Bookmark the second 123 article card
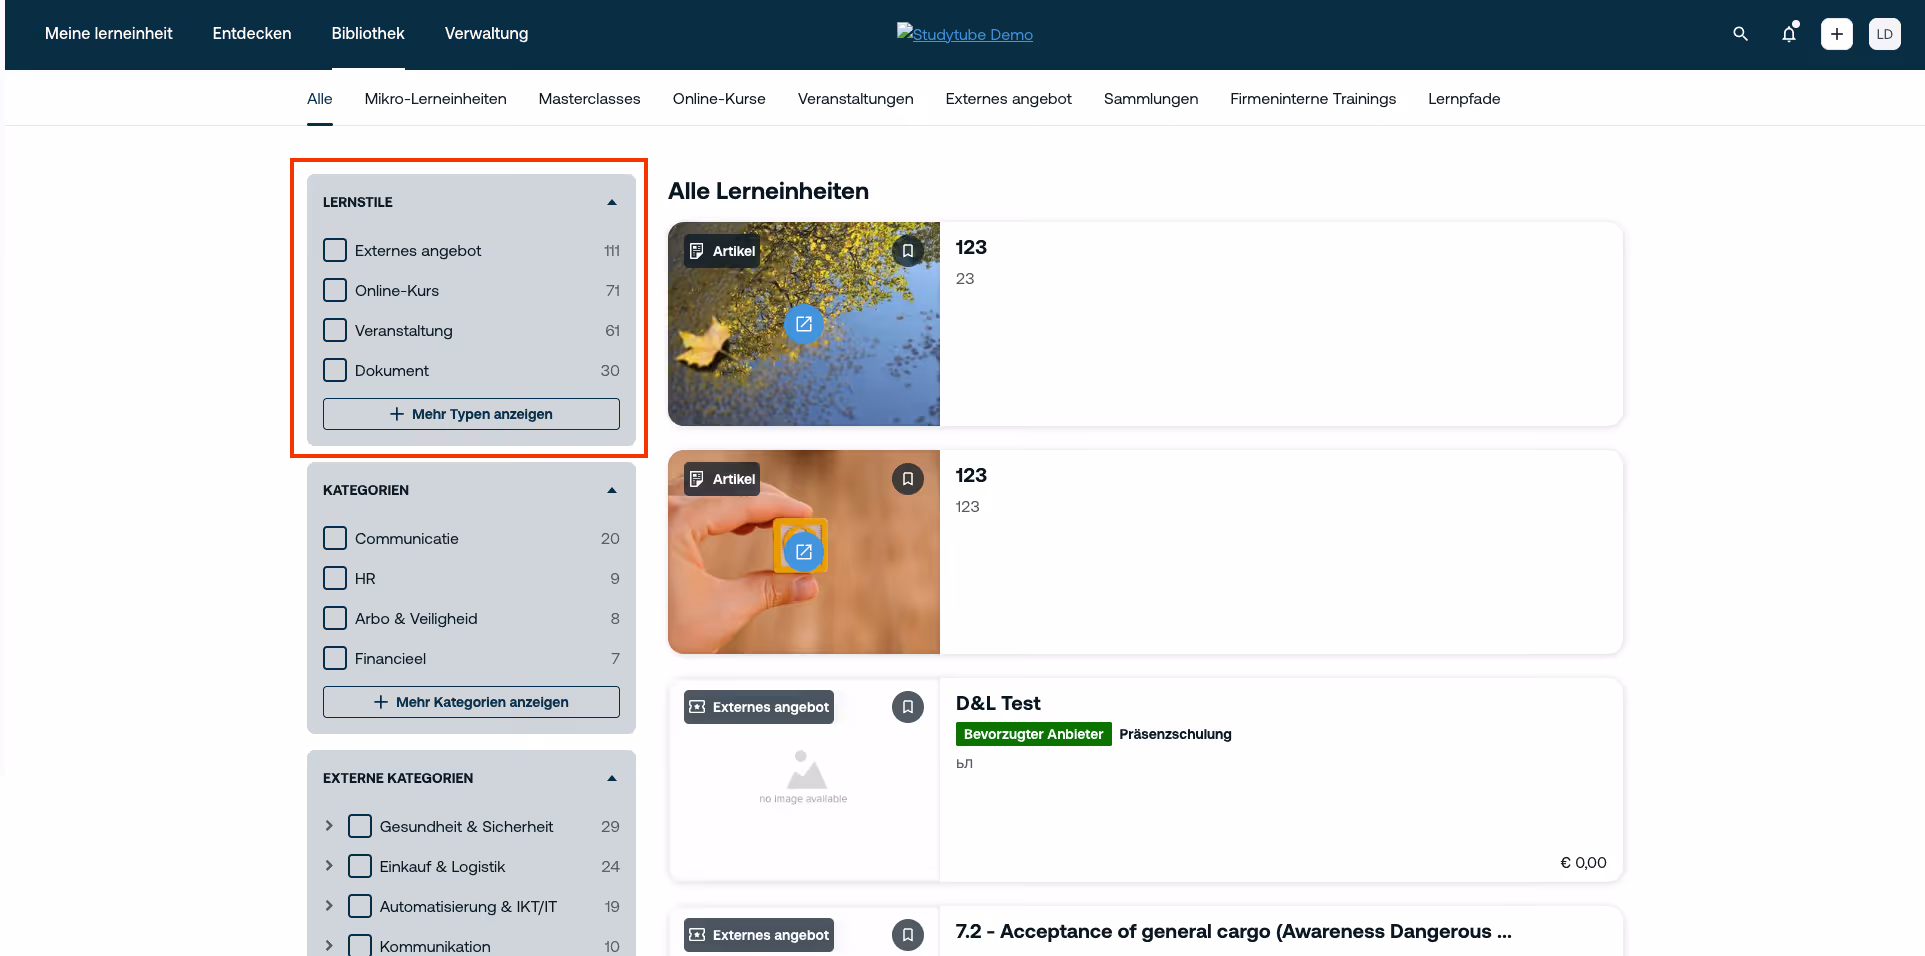Viewport: 1925px width, 956px height. tap(908, 479)
